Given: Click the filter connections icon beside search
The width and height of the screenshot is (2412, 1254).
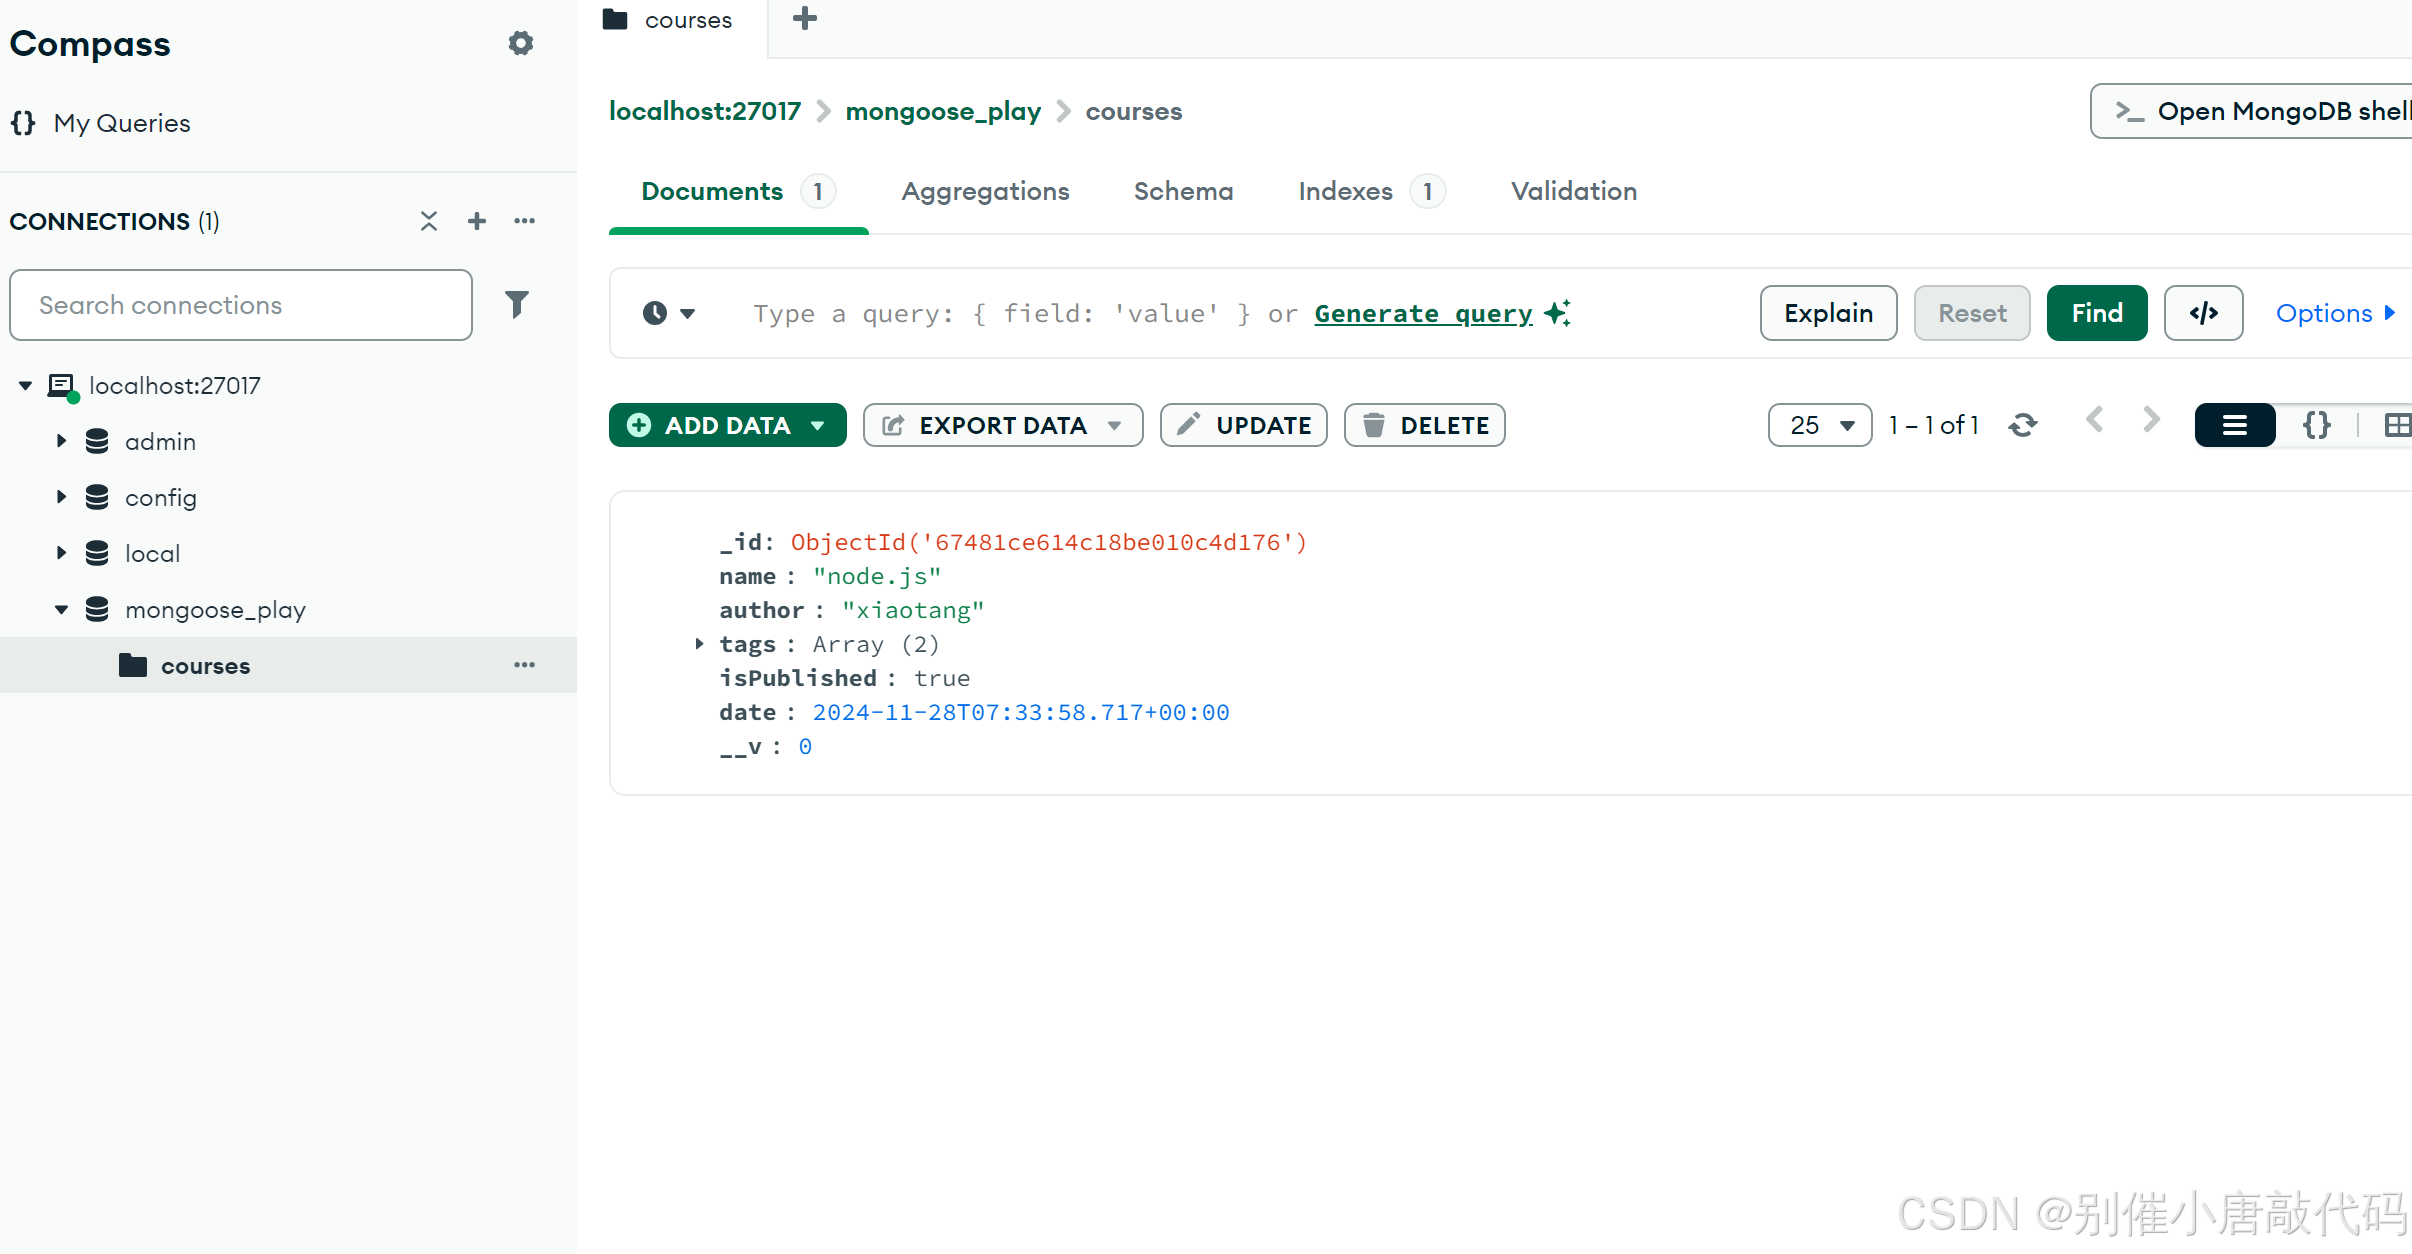Looking at the screenshot, I should [x=517, y=304].
